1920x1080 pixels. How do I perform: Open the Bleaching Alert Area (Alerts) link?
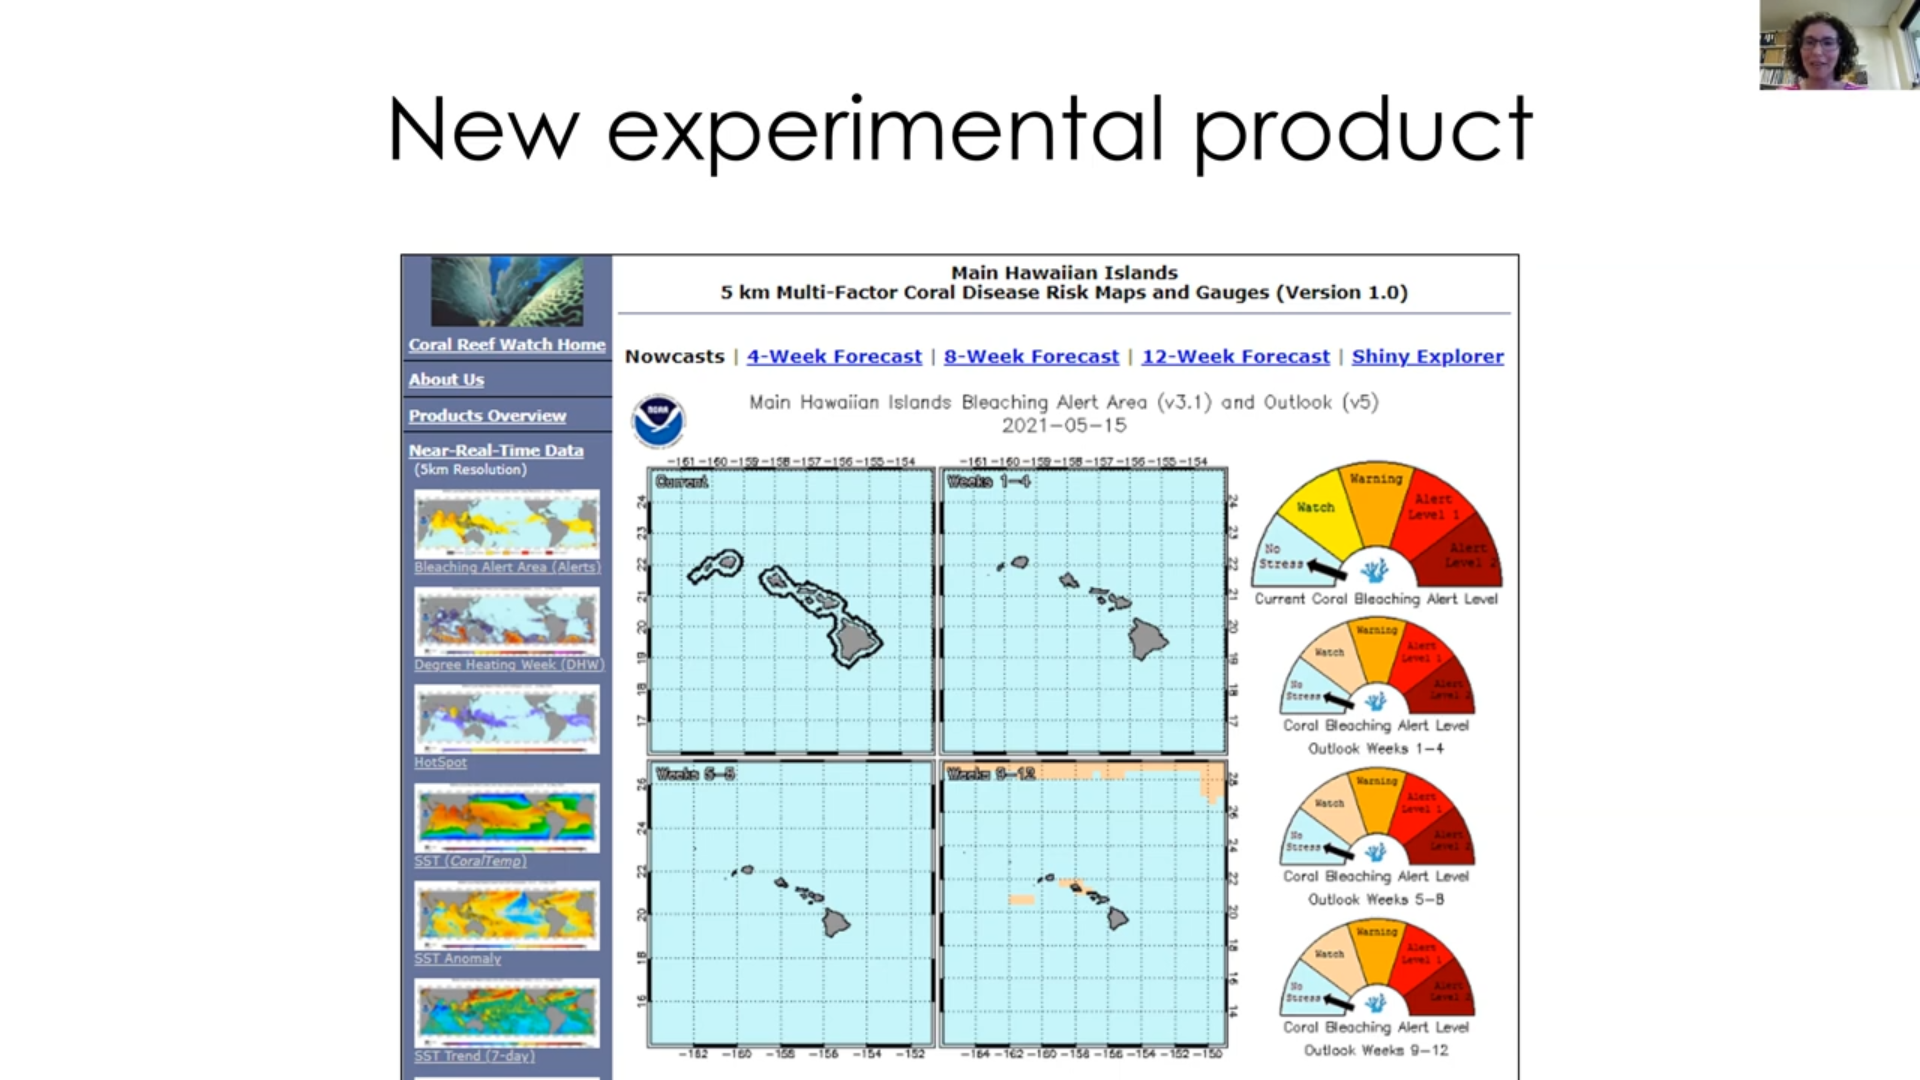[507, 567]
